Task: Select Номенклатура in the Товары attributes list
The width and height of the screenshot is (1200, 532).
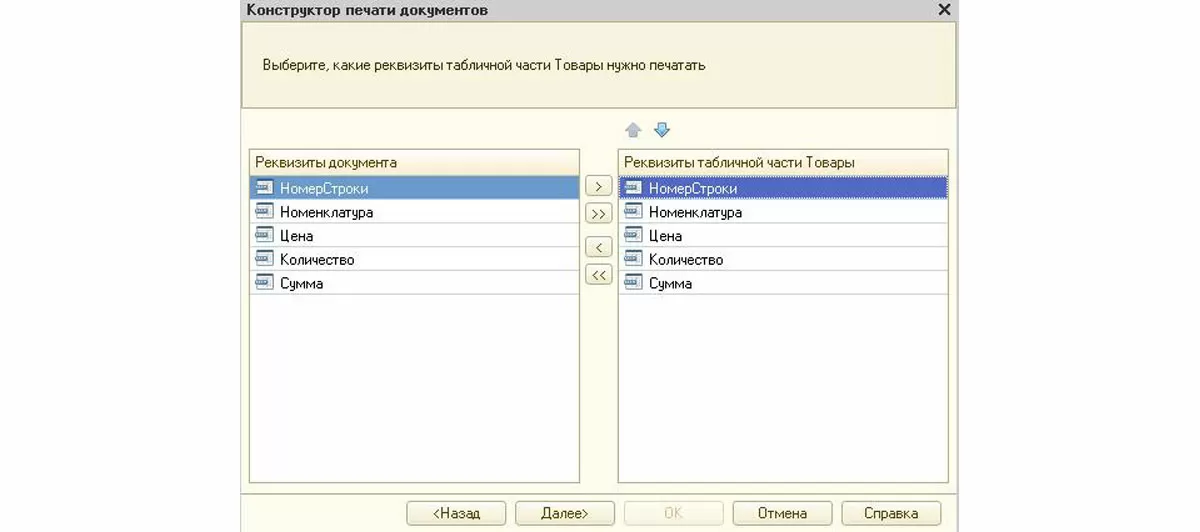Action: tap(694, 212)
